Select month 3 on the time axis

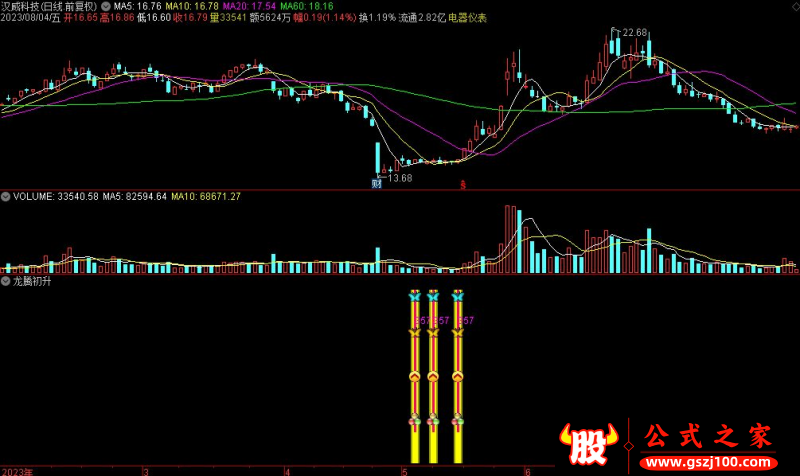point(146,471)
